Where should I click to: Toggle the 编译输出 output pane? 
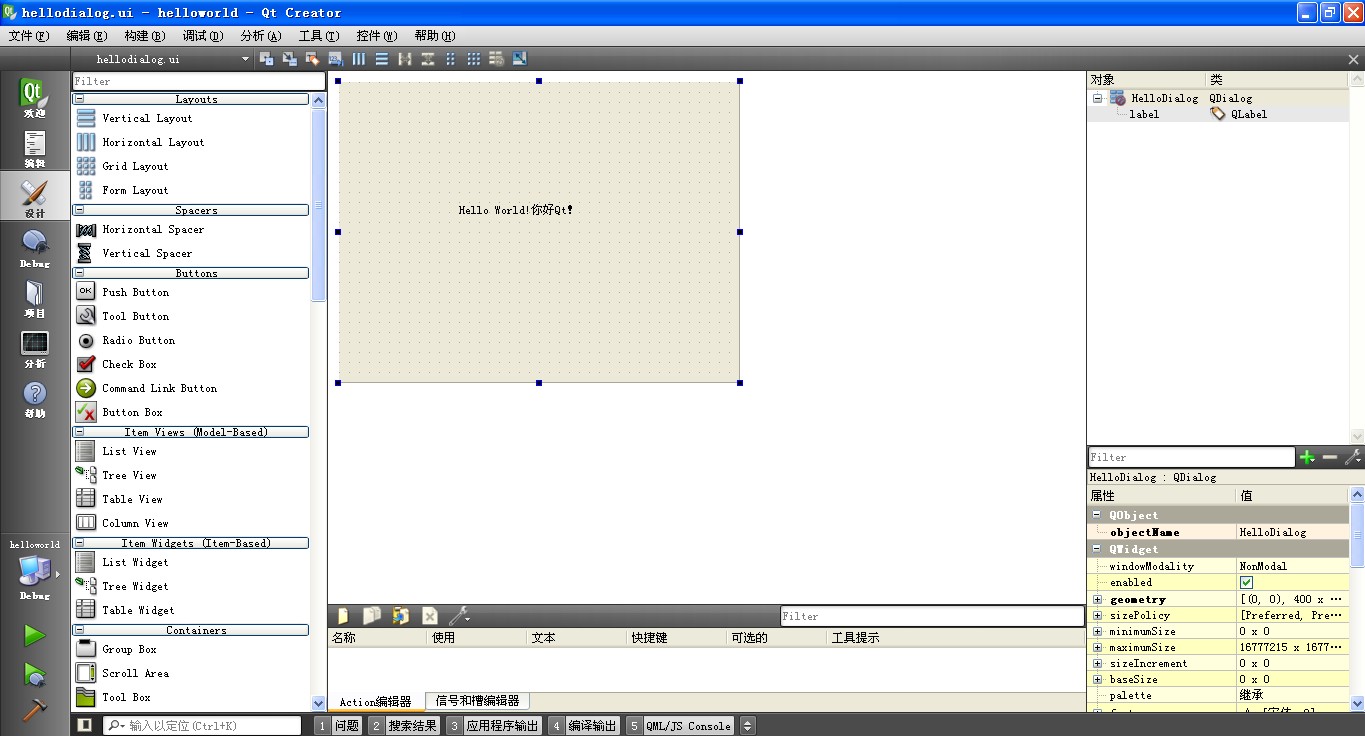click(x=584, y=726)
